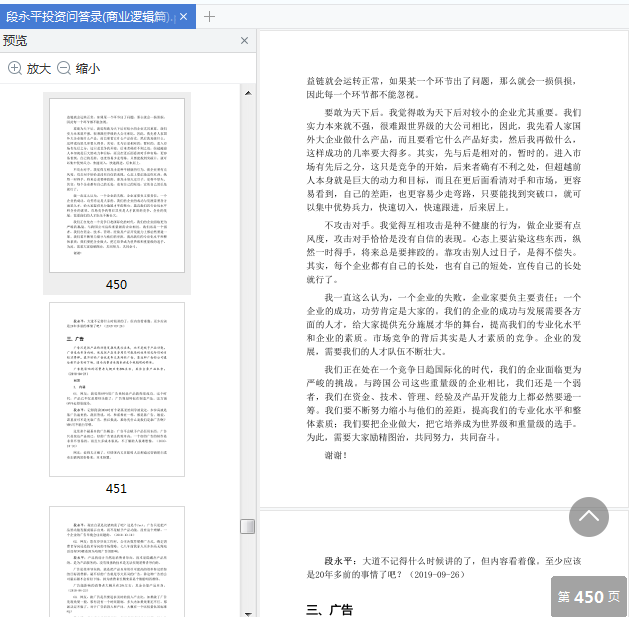
Task: Click the 第 450 页 page indicator
Action: [588, 597]
